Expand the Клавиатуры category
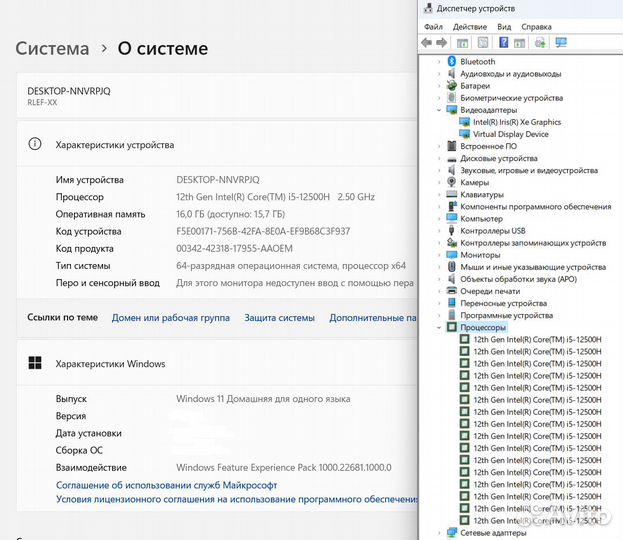The image size is (623, 540). 439,195
